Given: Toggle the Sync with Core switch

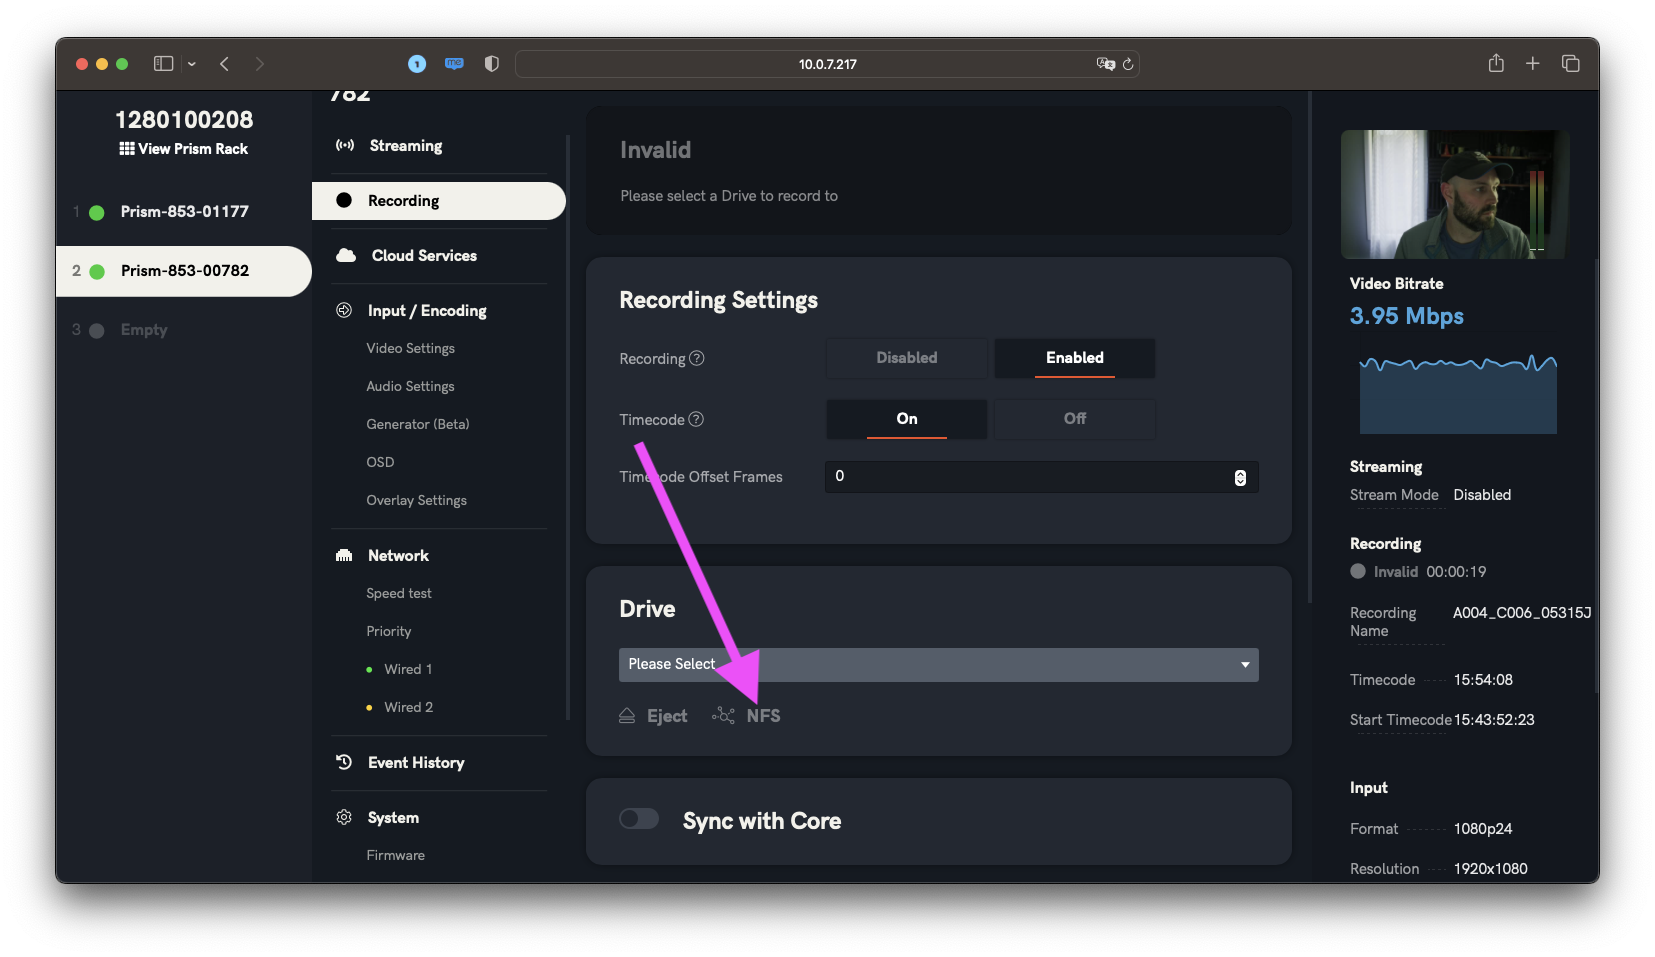Looking at the screenshot, I should click(x=639, y=819).
